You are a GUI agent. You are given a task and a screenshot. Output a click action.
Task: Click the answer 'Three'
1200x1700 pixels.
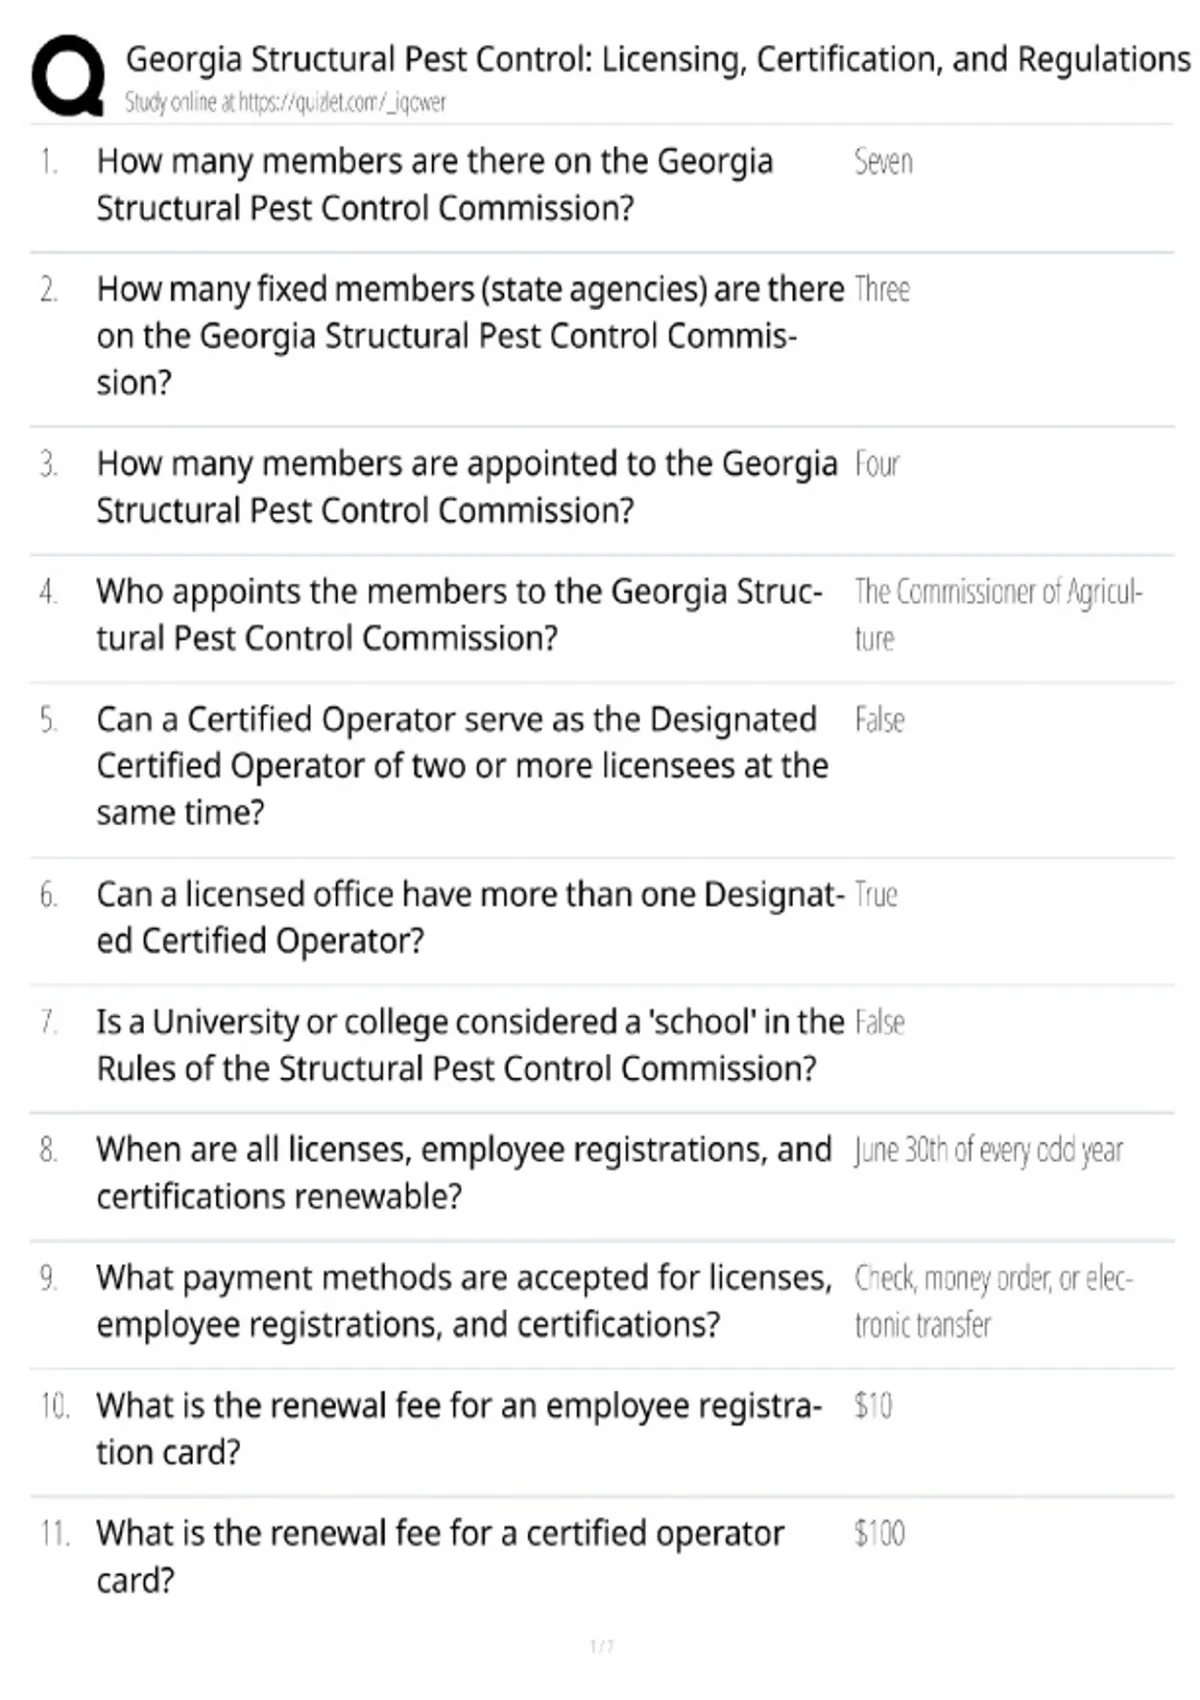click(x=882, y=290)
